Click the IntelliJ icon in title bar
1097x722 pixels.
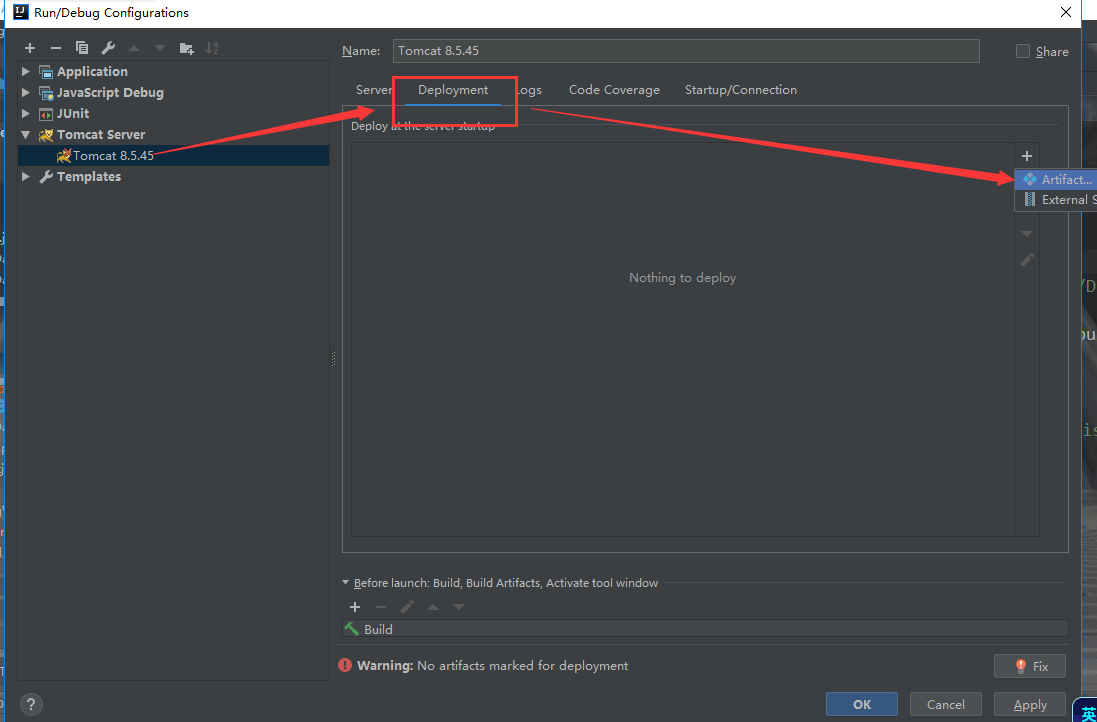coord(21,12)
